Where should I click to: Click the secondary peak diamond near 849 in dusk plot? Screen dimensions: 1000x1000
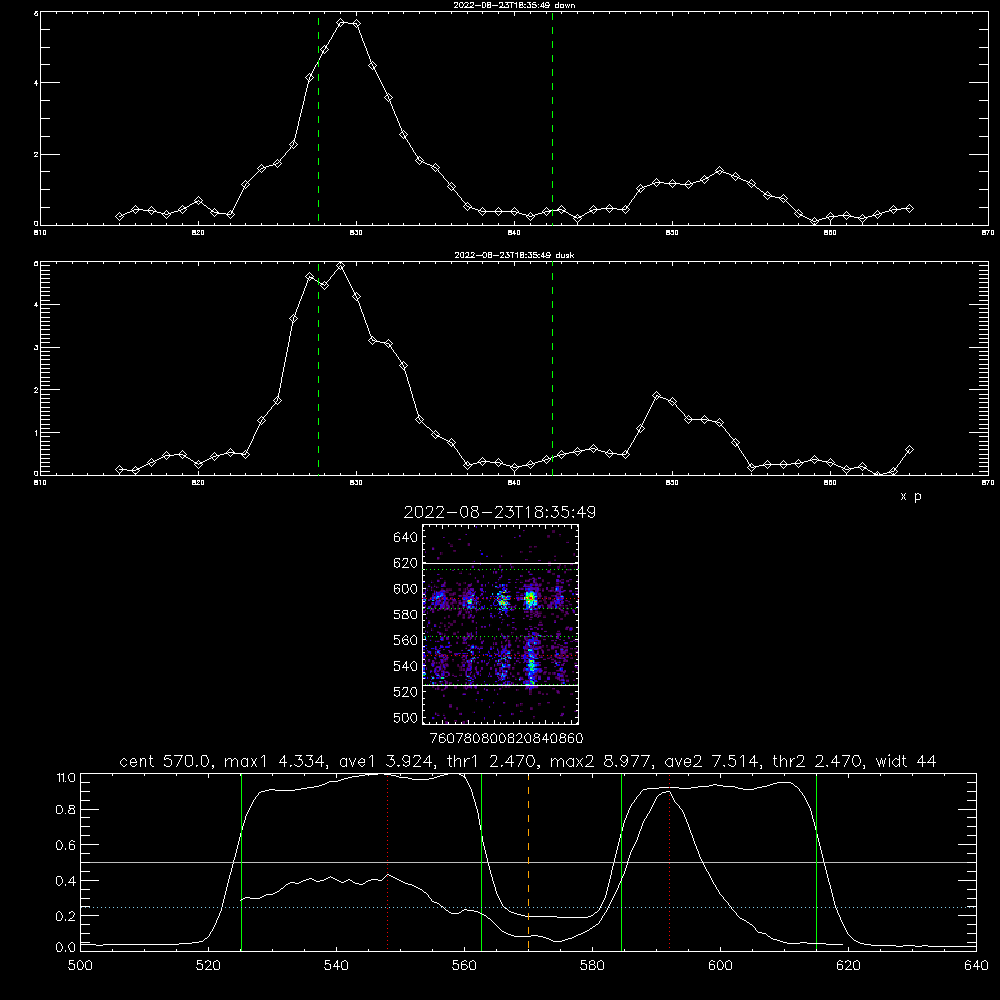[x=657, y=395]
